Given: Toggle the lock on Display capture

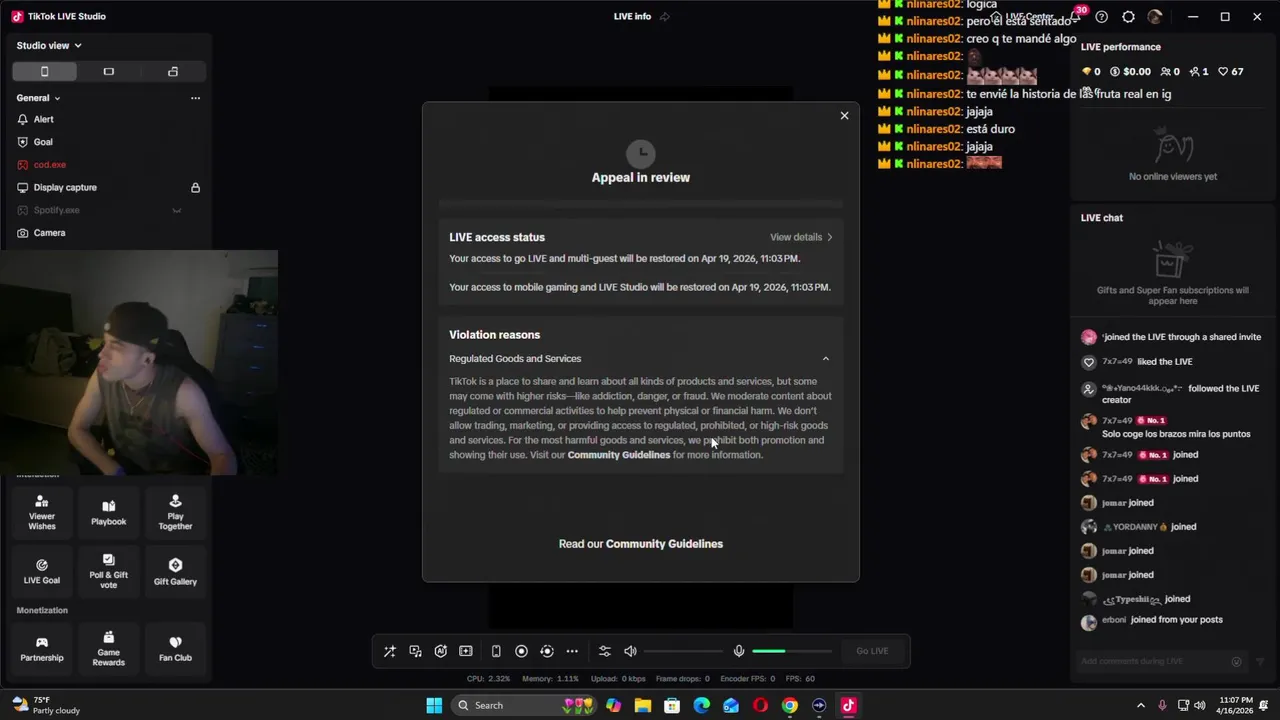Looking at the screenshot, I should click(195, 188).
